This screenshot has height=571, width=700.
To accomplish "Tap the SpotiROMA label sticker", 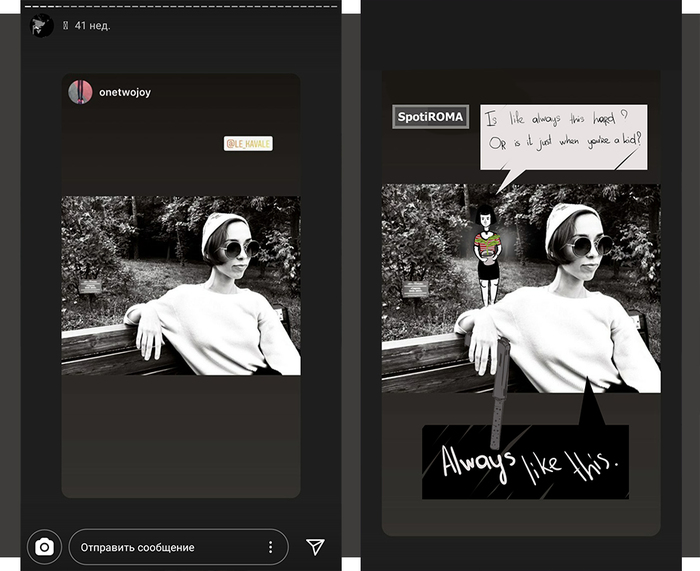I will click(x=430, y=117).
